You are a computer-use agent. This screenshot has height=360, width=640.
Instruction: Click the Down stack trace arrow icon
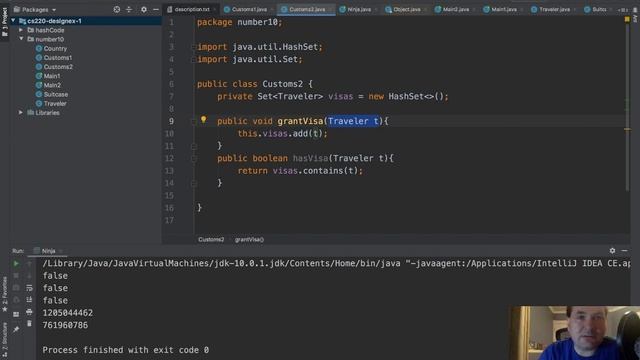[29, 276]
